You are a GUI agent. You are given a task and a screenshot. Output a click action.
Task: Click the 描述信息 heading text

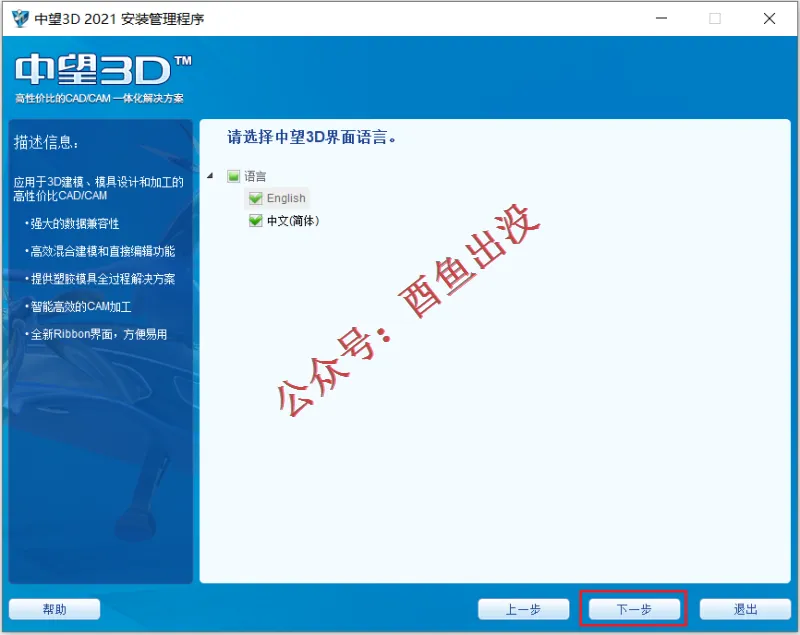pyautogui.click(x=46, y=142)
